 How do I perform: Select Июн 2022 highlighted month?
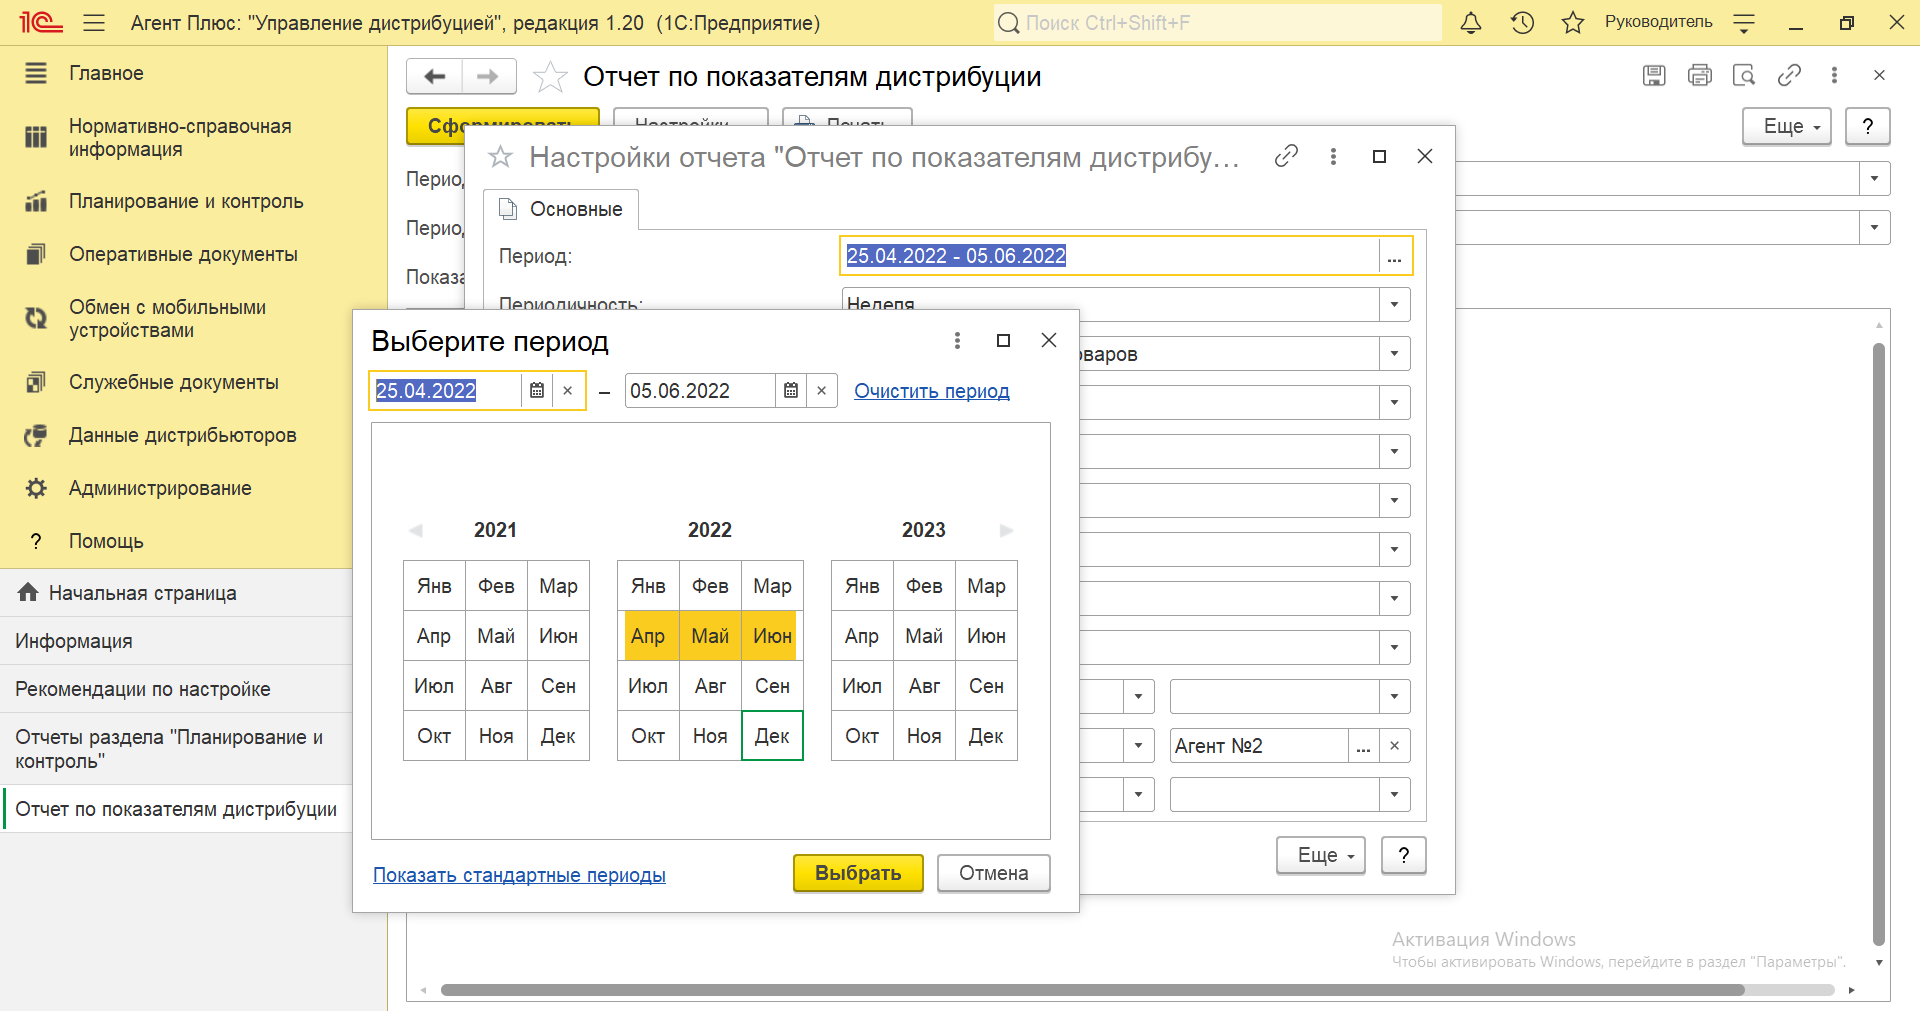point(772,636)
